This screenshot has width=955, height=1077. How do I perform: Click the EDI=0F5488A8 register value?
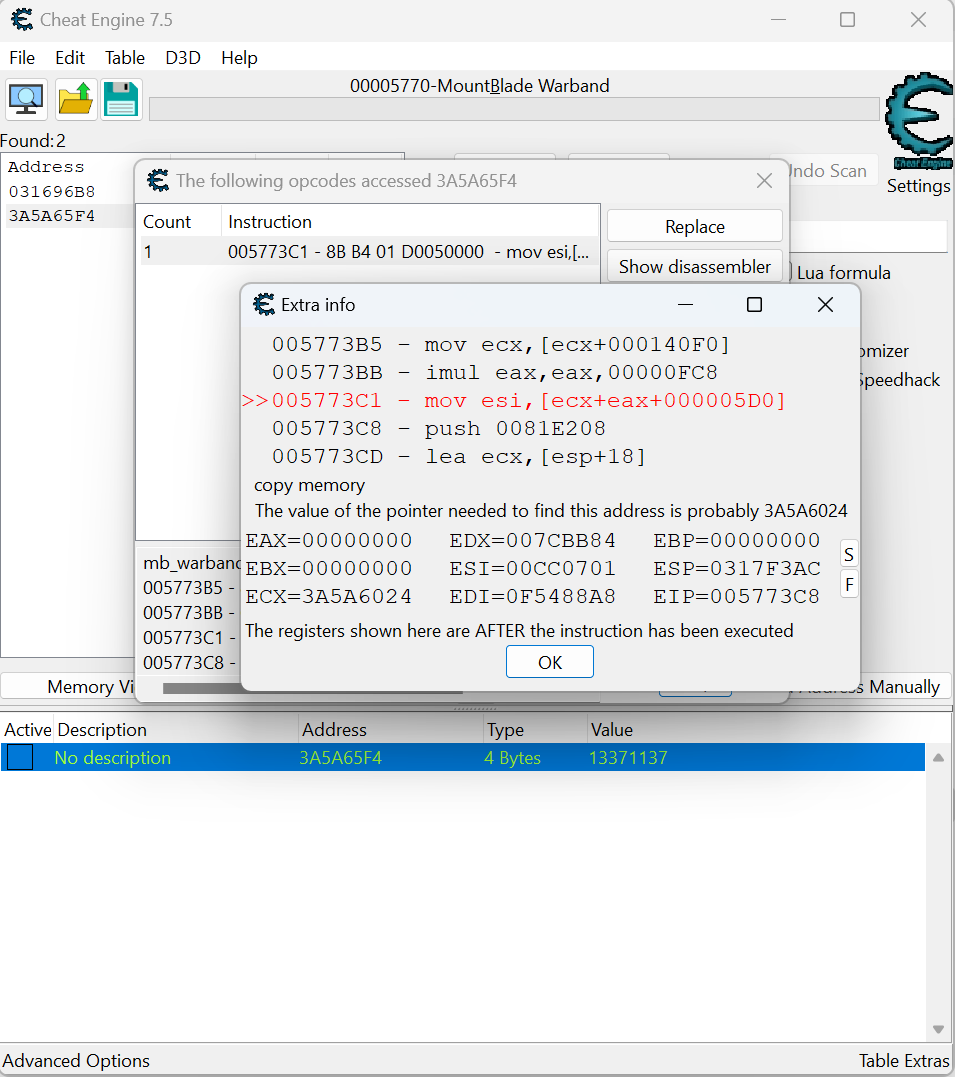pyautogui.click(x=532, y=596)
